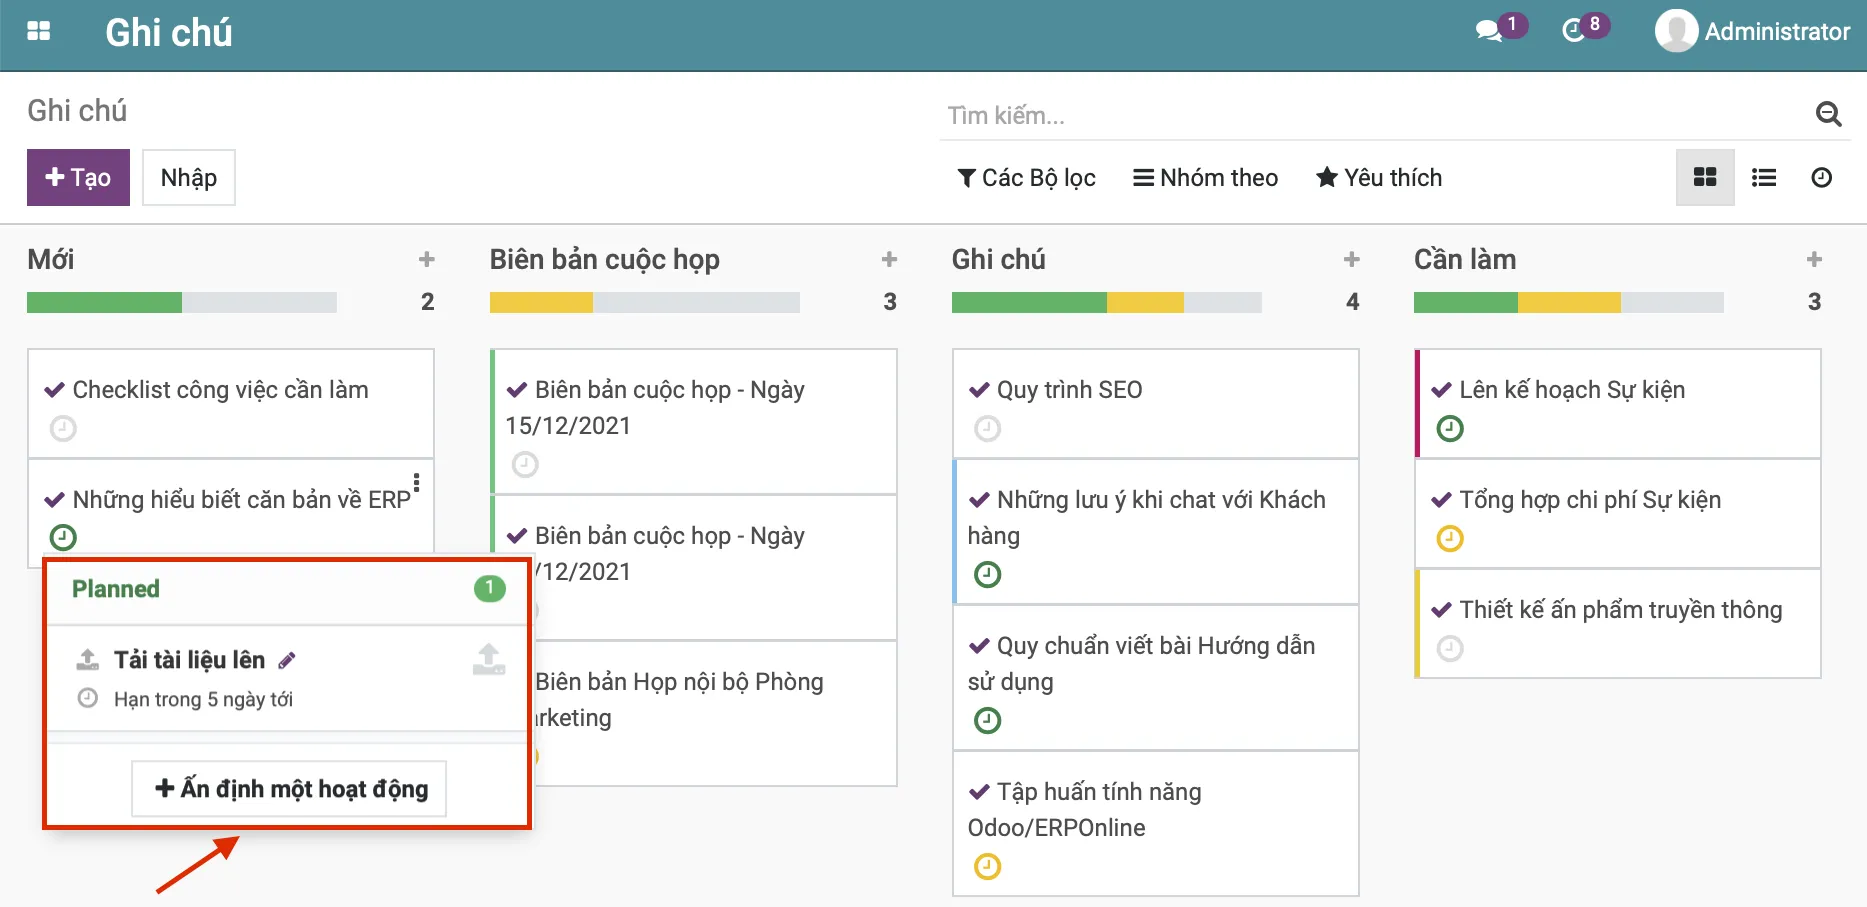Toggle done check on Quy chuẩn viết bài note

pos(979,646)
